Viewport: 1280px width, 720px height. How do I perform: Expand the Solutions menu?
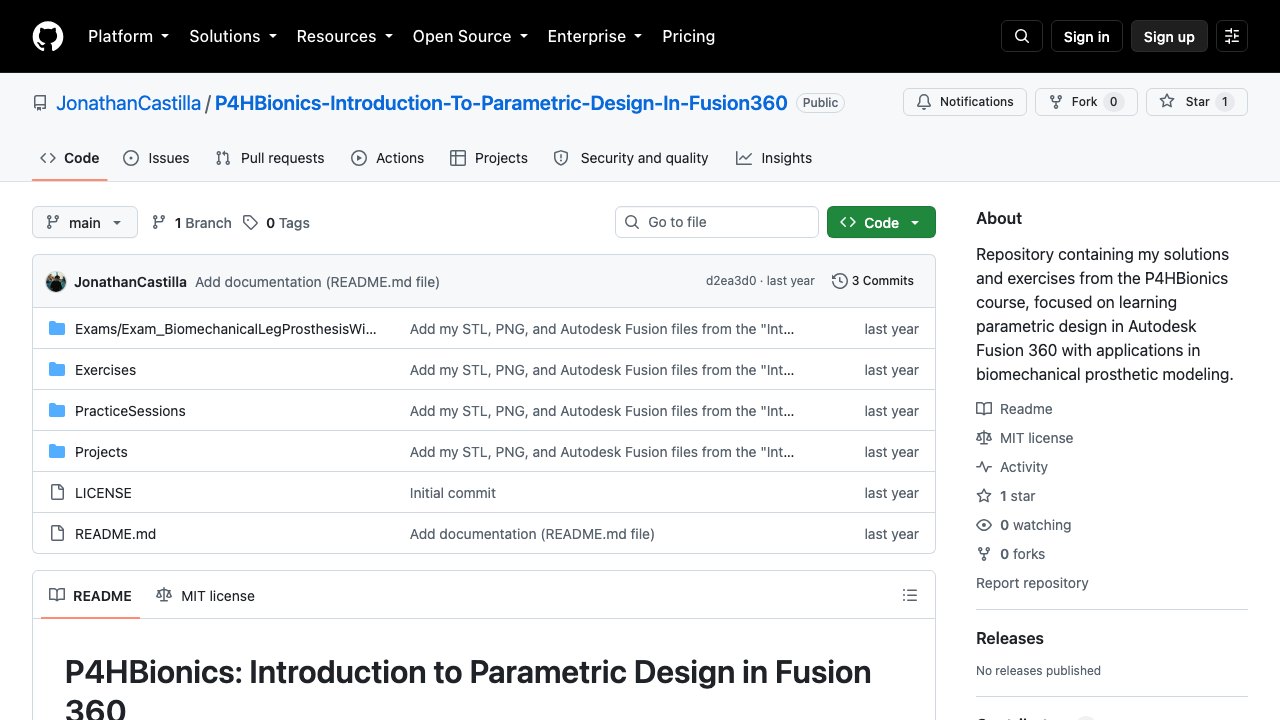(x=233, y=36)
